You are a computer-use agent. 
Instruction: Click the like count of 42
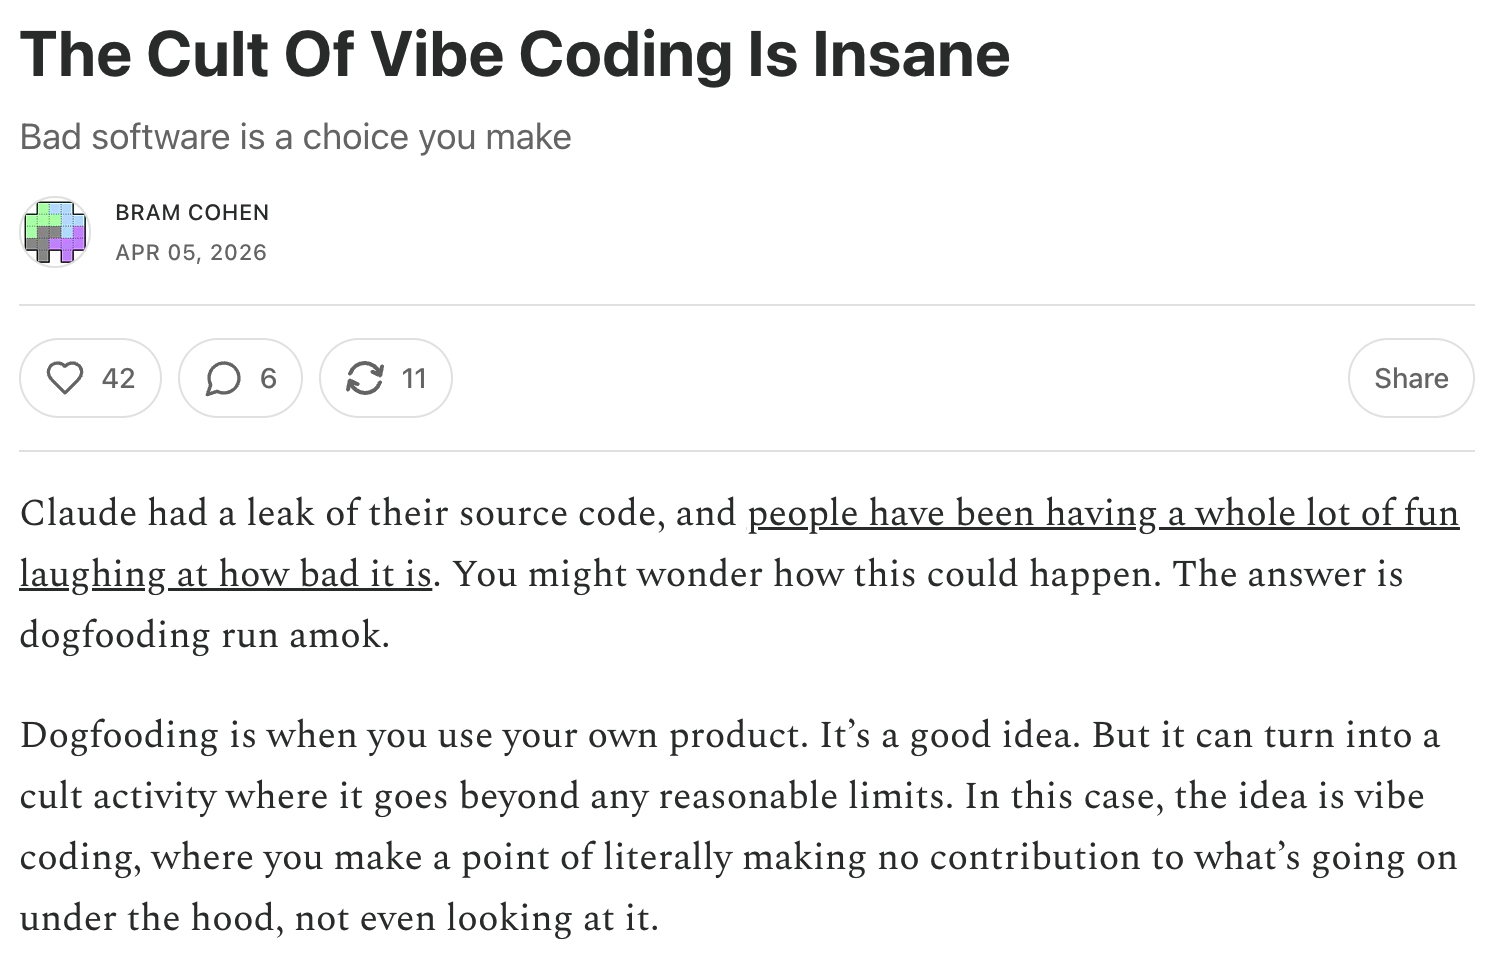[x=118, y=378]
